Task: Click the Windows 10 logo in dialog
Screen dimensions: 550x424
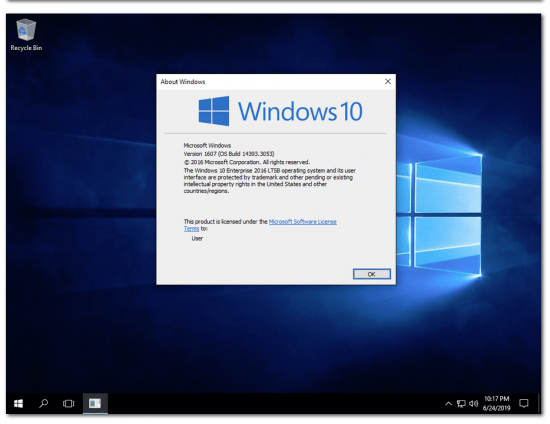Action: coord(281,111)
